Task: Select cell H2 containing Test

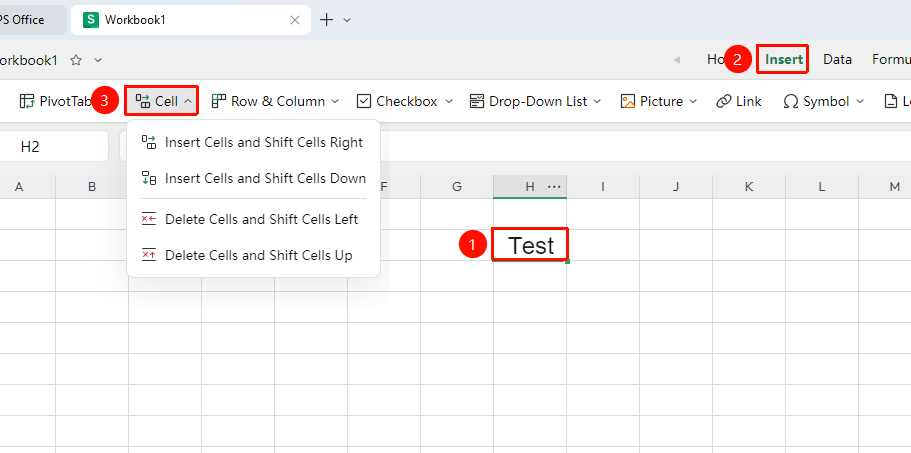Action: click(530, 245)
